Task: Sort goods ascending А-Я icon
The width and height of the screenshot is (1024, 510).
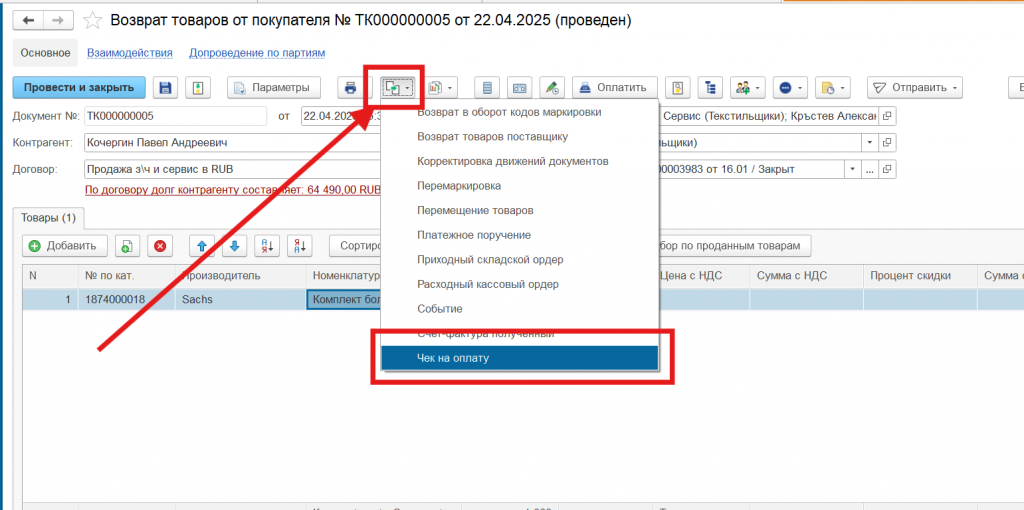Action: pyautogui.click(x=267, y=245)
